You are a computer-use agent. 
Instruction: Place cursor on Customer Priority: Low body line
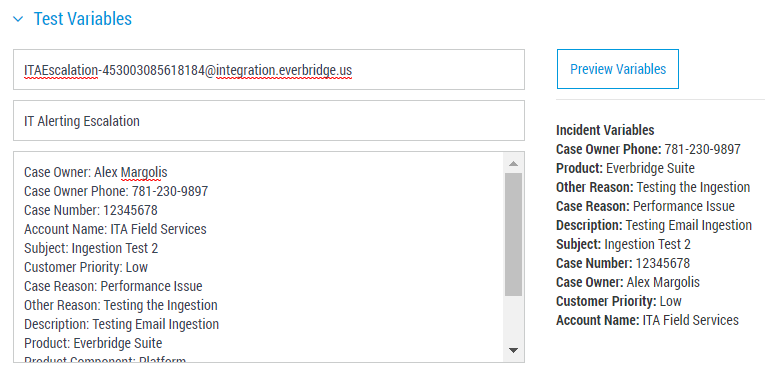(x=86, y=268)
